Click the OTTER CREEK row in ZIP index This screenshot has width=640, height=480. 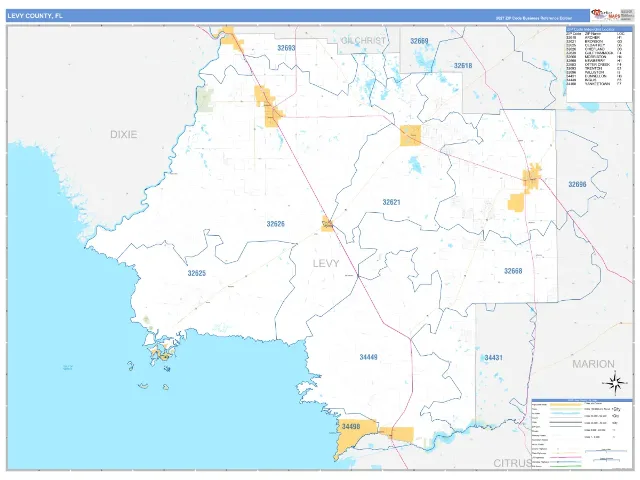pyautogui.click(x=595, y=64)
